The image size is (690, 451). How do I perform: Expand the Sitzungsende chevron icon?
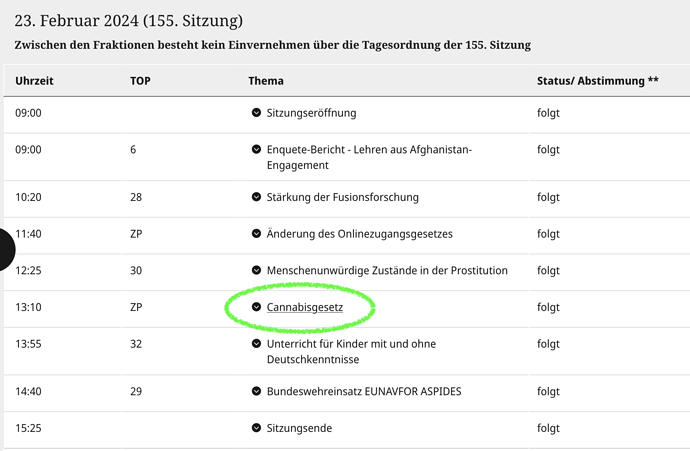pos(256,427)
